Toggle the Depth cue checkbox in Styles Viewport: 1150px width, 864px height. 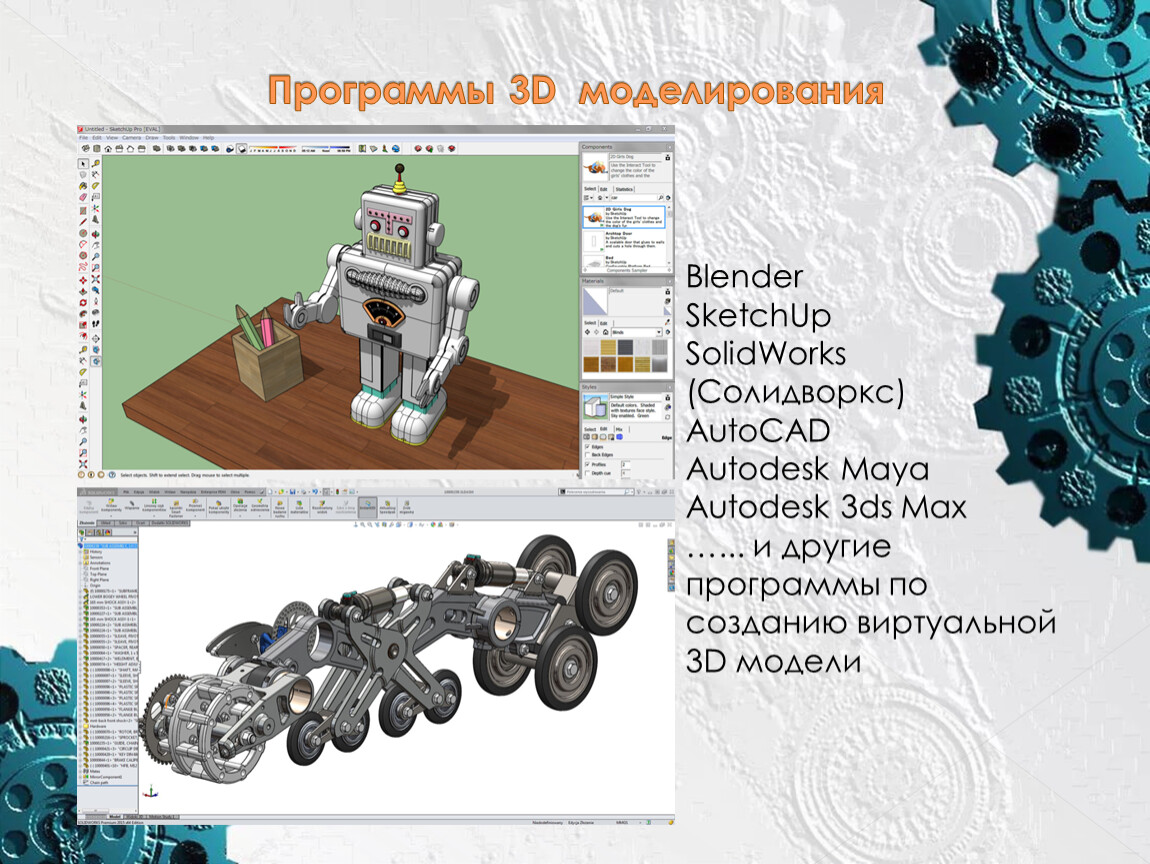click(x=587, y=473)
